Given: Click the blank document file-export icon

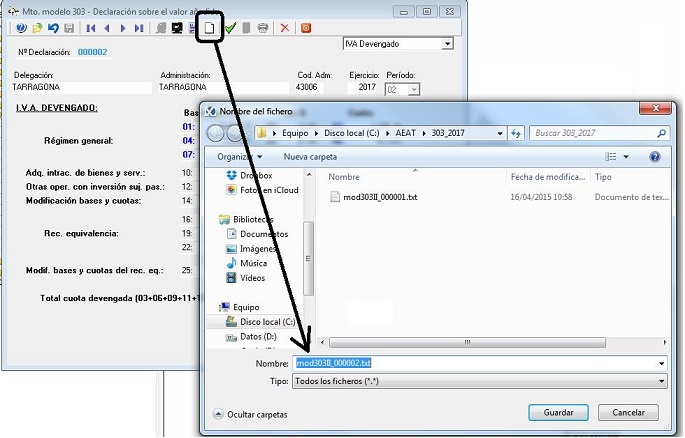Looking at the screenshot, I should pyautogui.click(x=210, y=28).
